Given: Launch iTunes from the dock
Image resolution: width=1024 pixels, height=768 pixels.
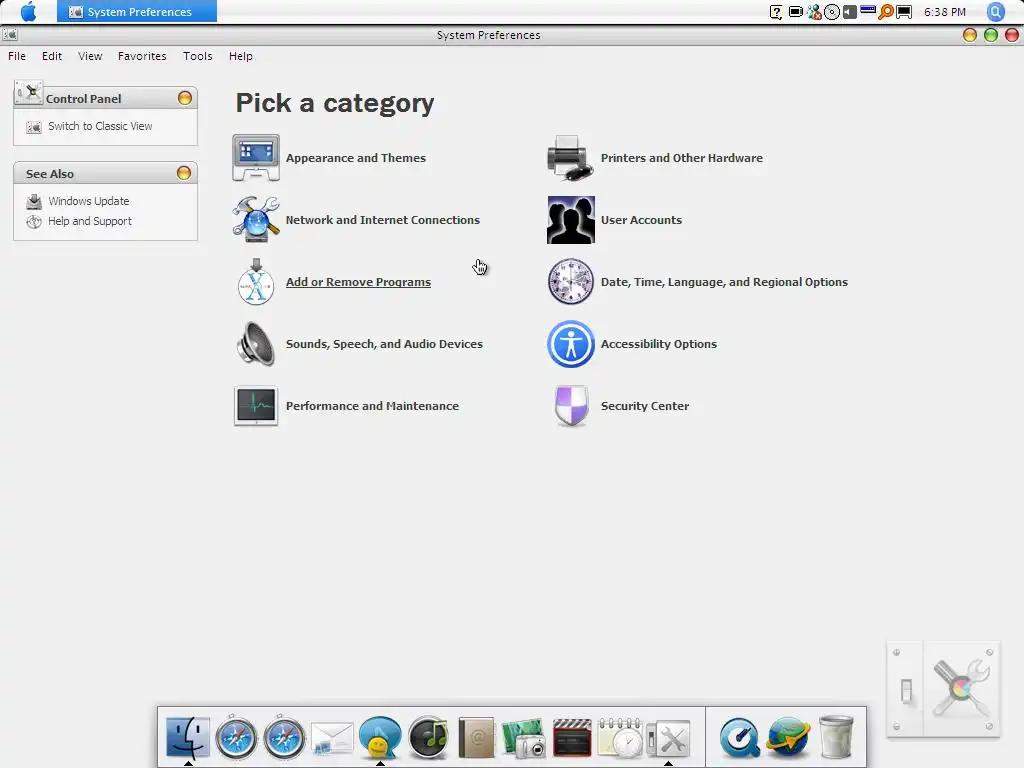Looking at the screenshot, I should coord(428,738).
